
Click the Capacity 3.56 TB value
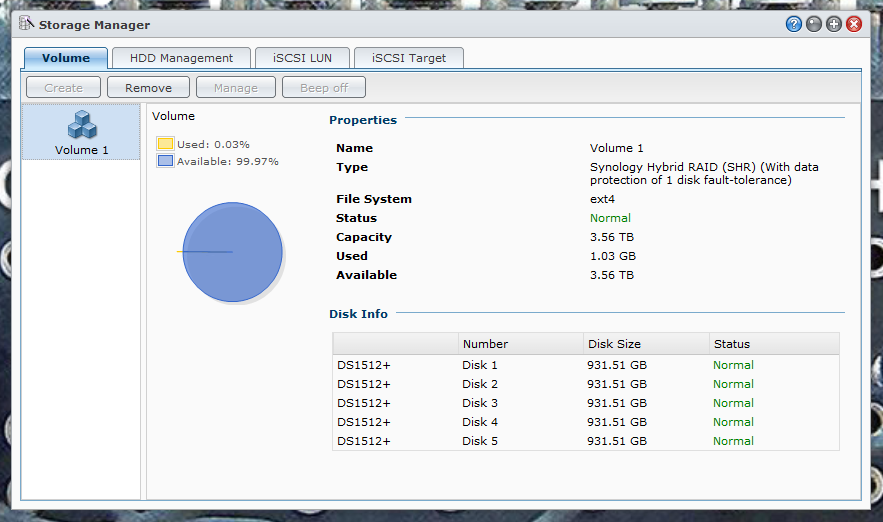tap(612, 237)
